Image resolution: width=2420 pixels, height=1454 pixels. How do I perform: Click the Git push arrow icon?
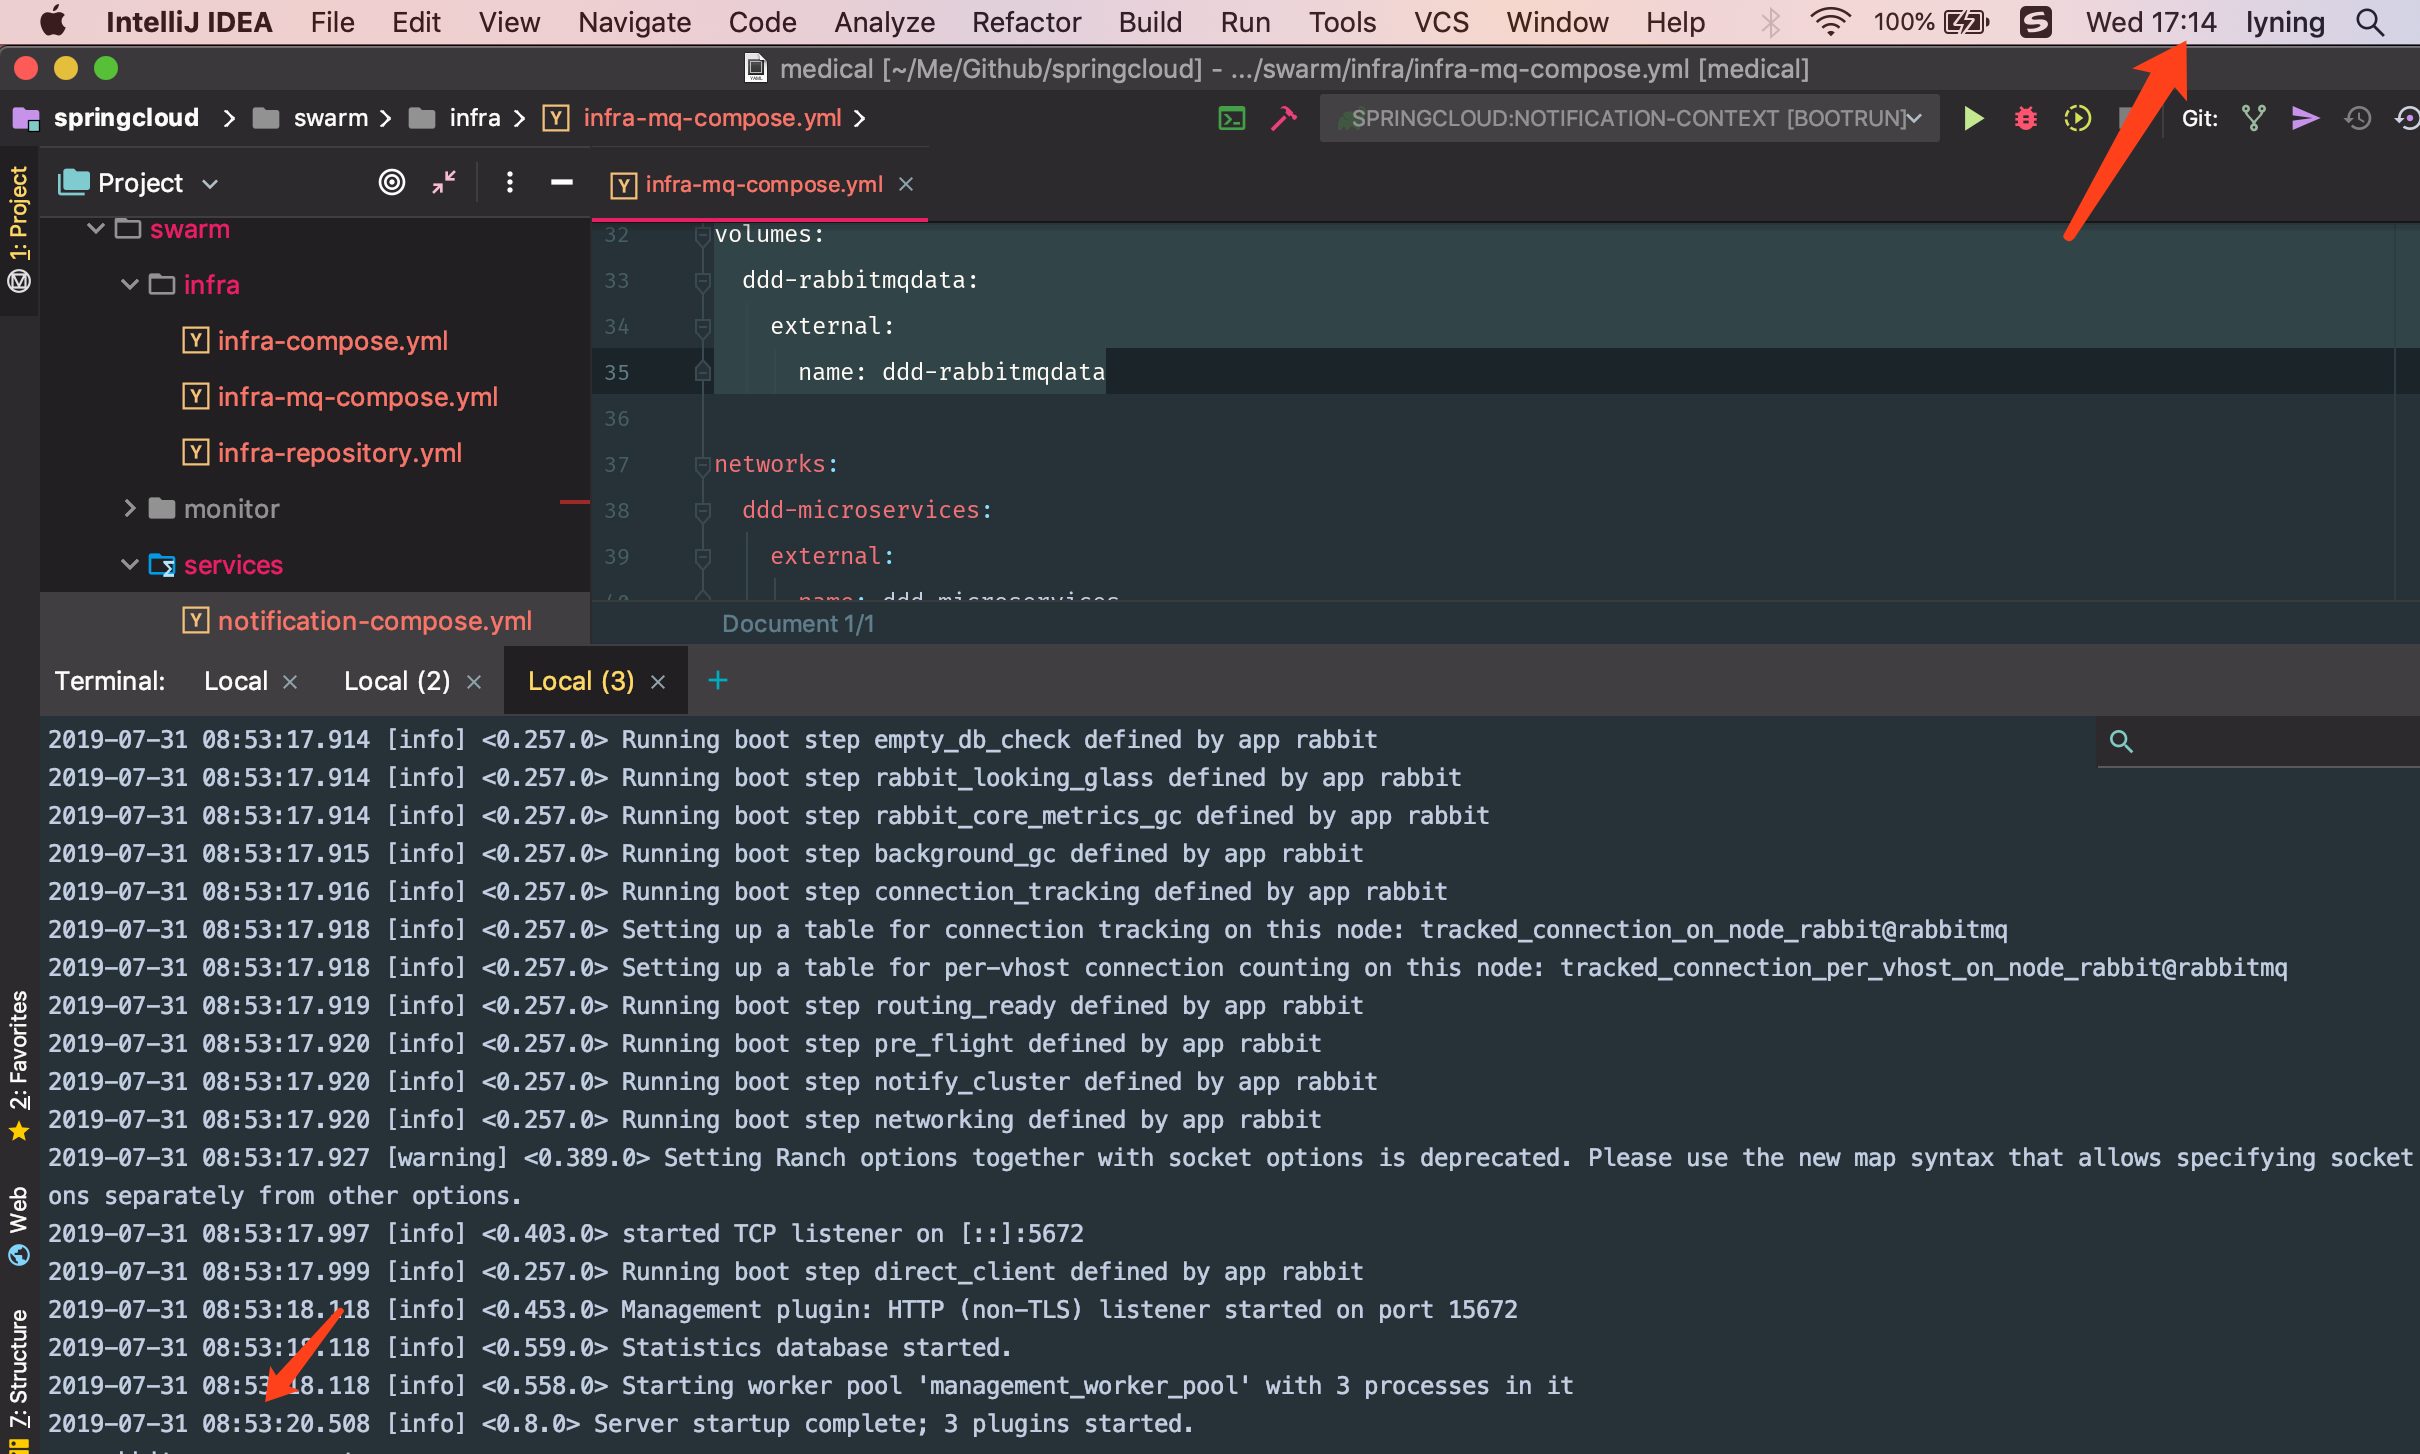[2305, 119]
